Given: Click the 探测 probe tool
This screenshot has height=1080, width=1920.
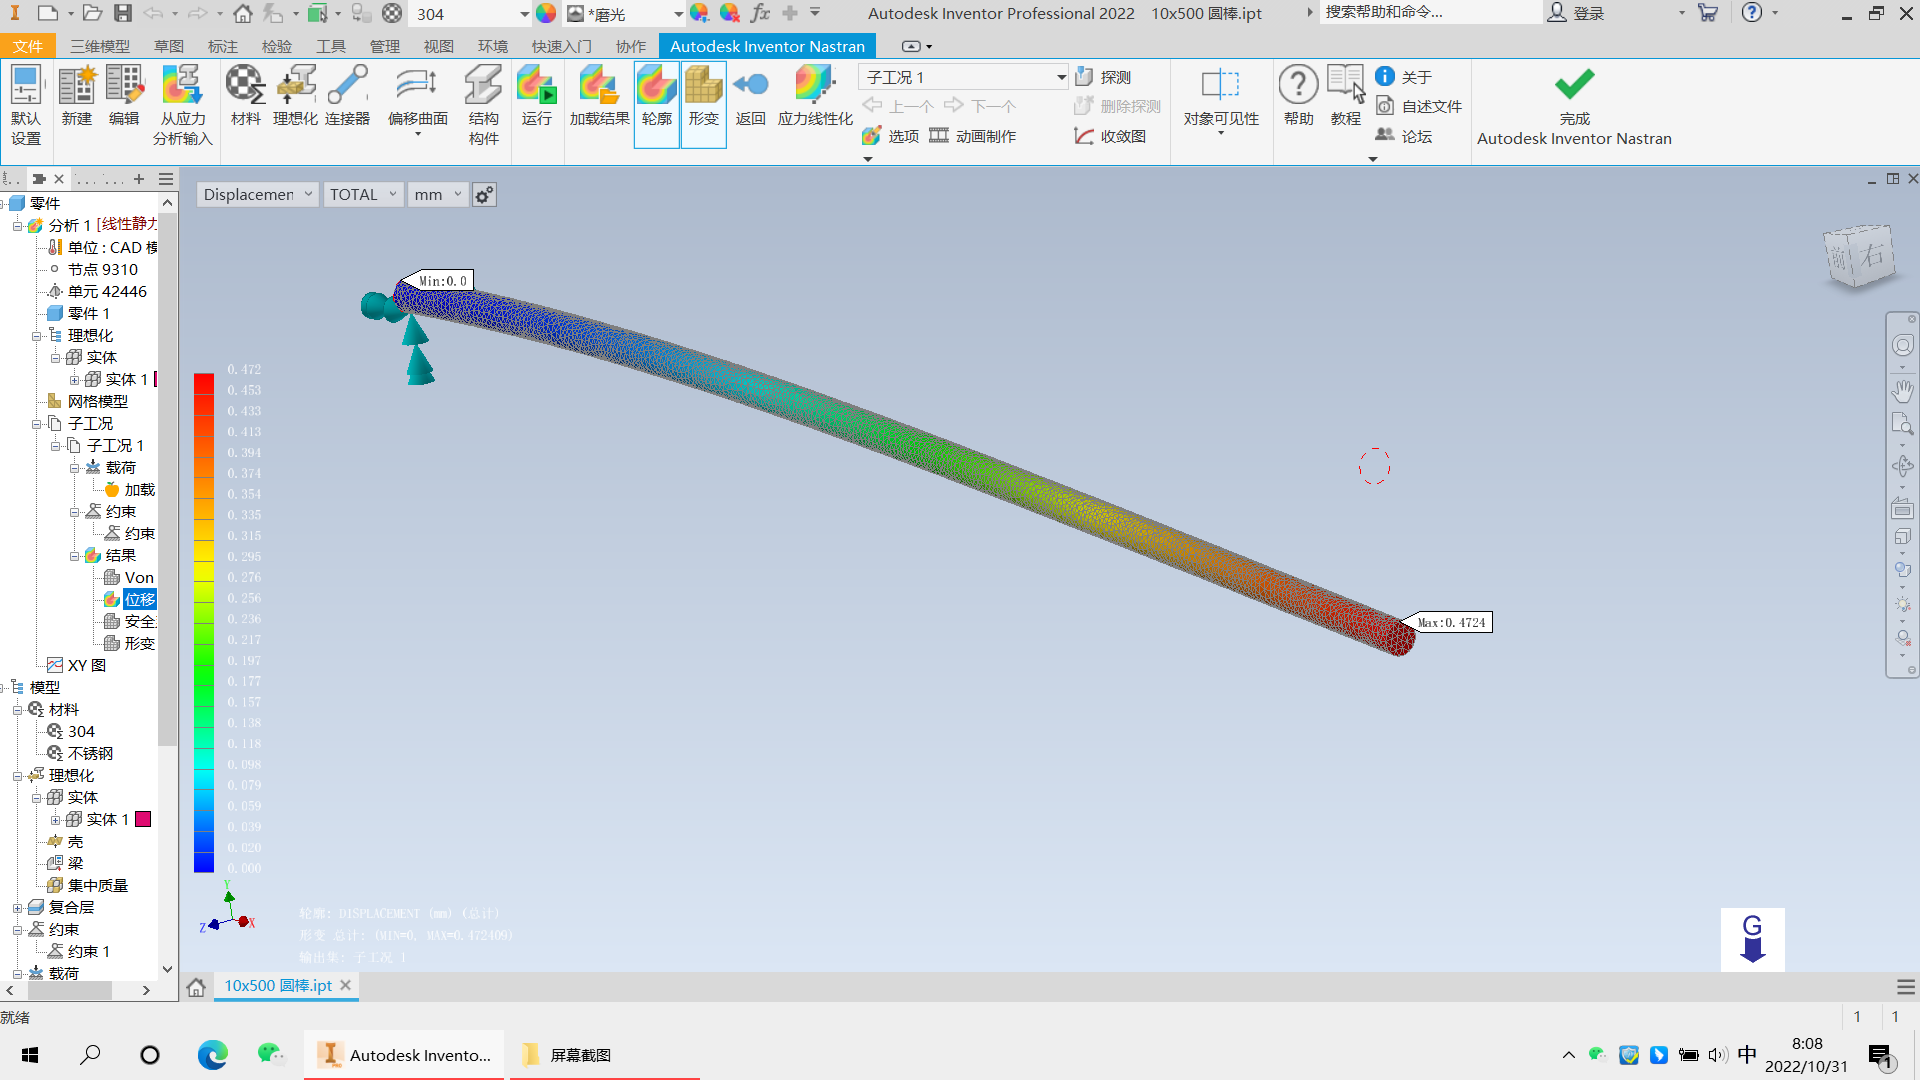Looking at the screenshot, I should tap(1103, 77).
